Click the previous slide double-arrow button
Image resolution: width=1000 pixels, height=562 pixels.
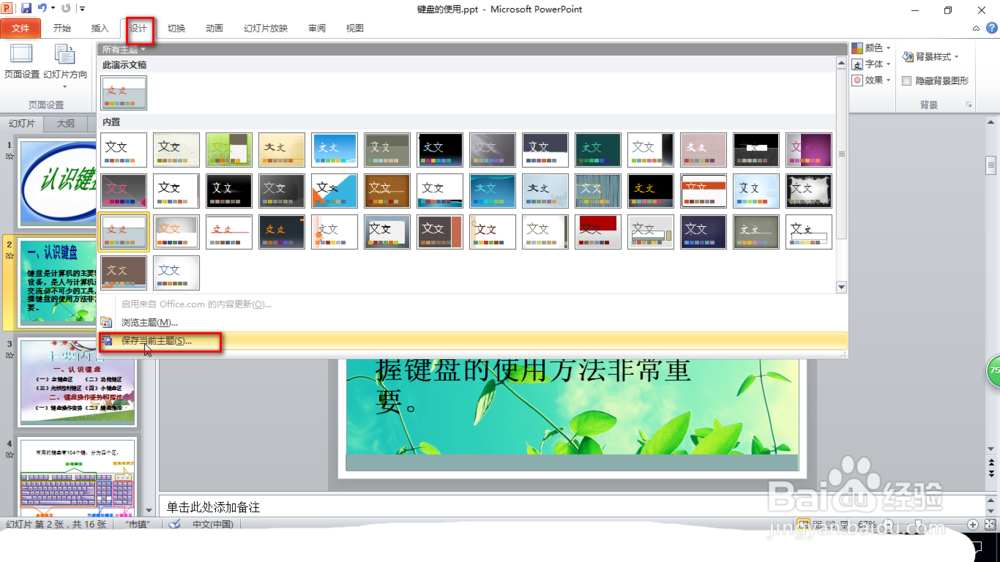tap(990, 462)
